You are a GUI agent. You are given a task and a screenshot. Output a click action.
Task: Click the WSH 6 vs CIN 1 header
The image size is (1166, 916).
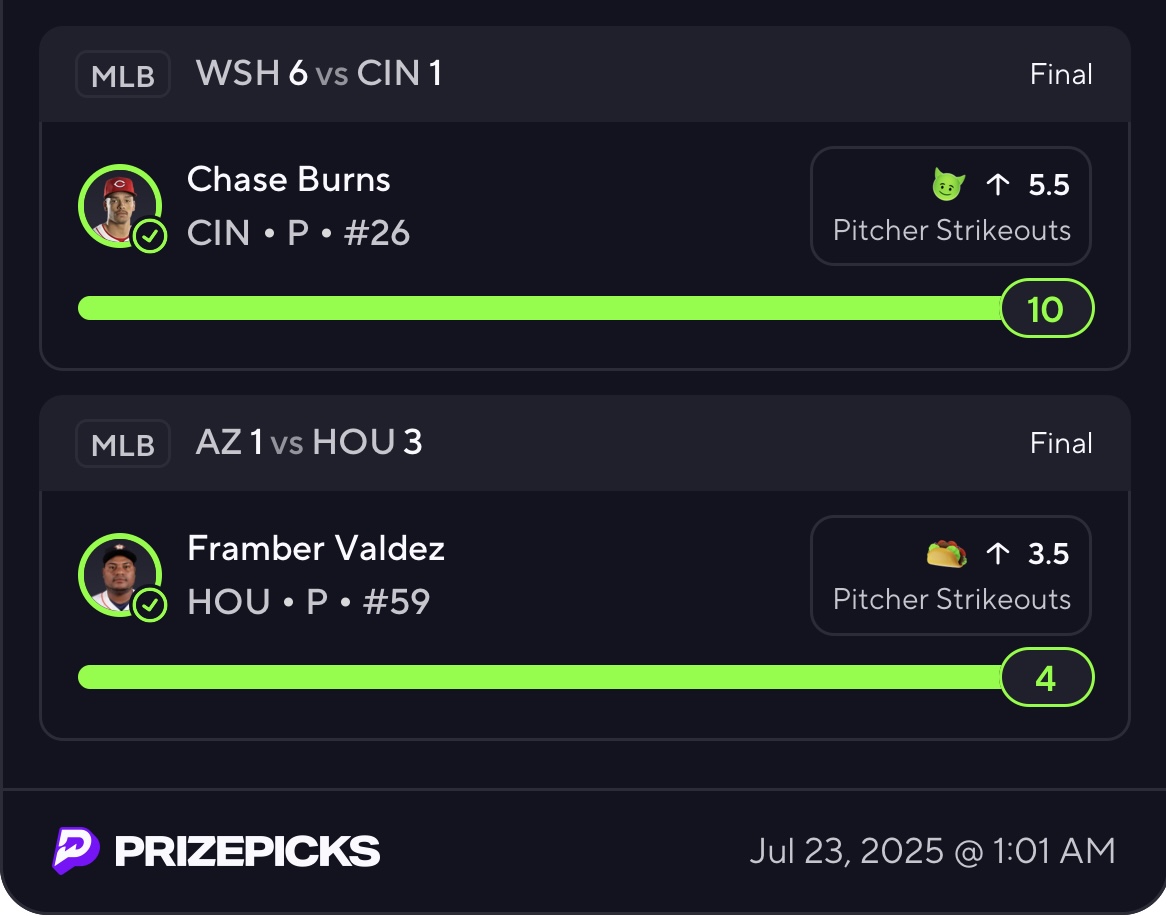pos(319,74)
